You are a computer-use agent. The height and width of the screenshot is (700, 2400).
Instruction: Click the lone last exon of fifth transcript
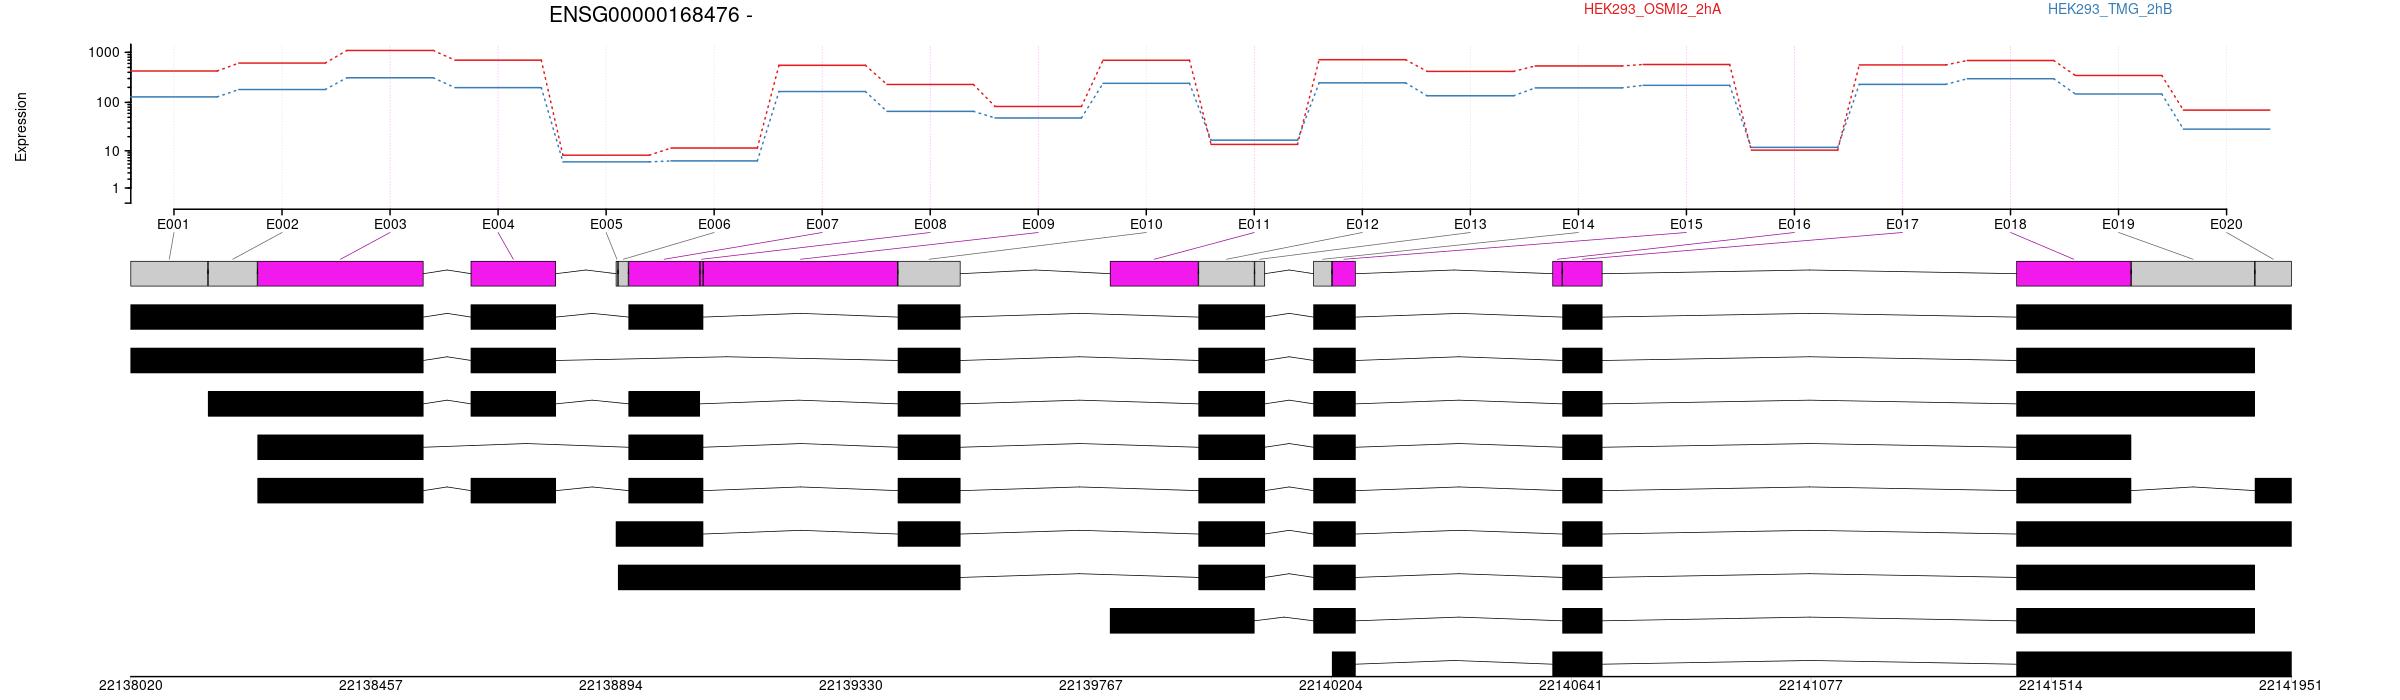[2273, 491]
